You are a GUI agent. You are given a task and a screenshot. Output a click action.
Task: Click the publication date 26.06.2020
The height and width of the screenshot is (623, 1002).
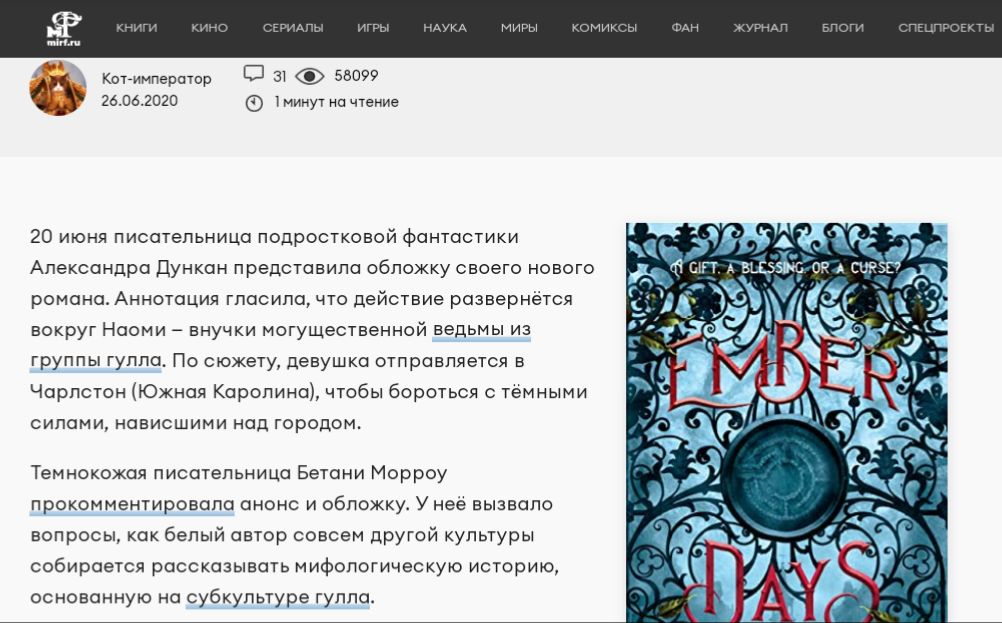(139, 100)
